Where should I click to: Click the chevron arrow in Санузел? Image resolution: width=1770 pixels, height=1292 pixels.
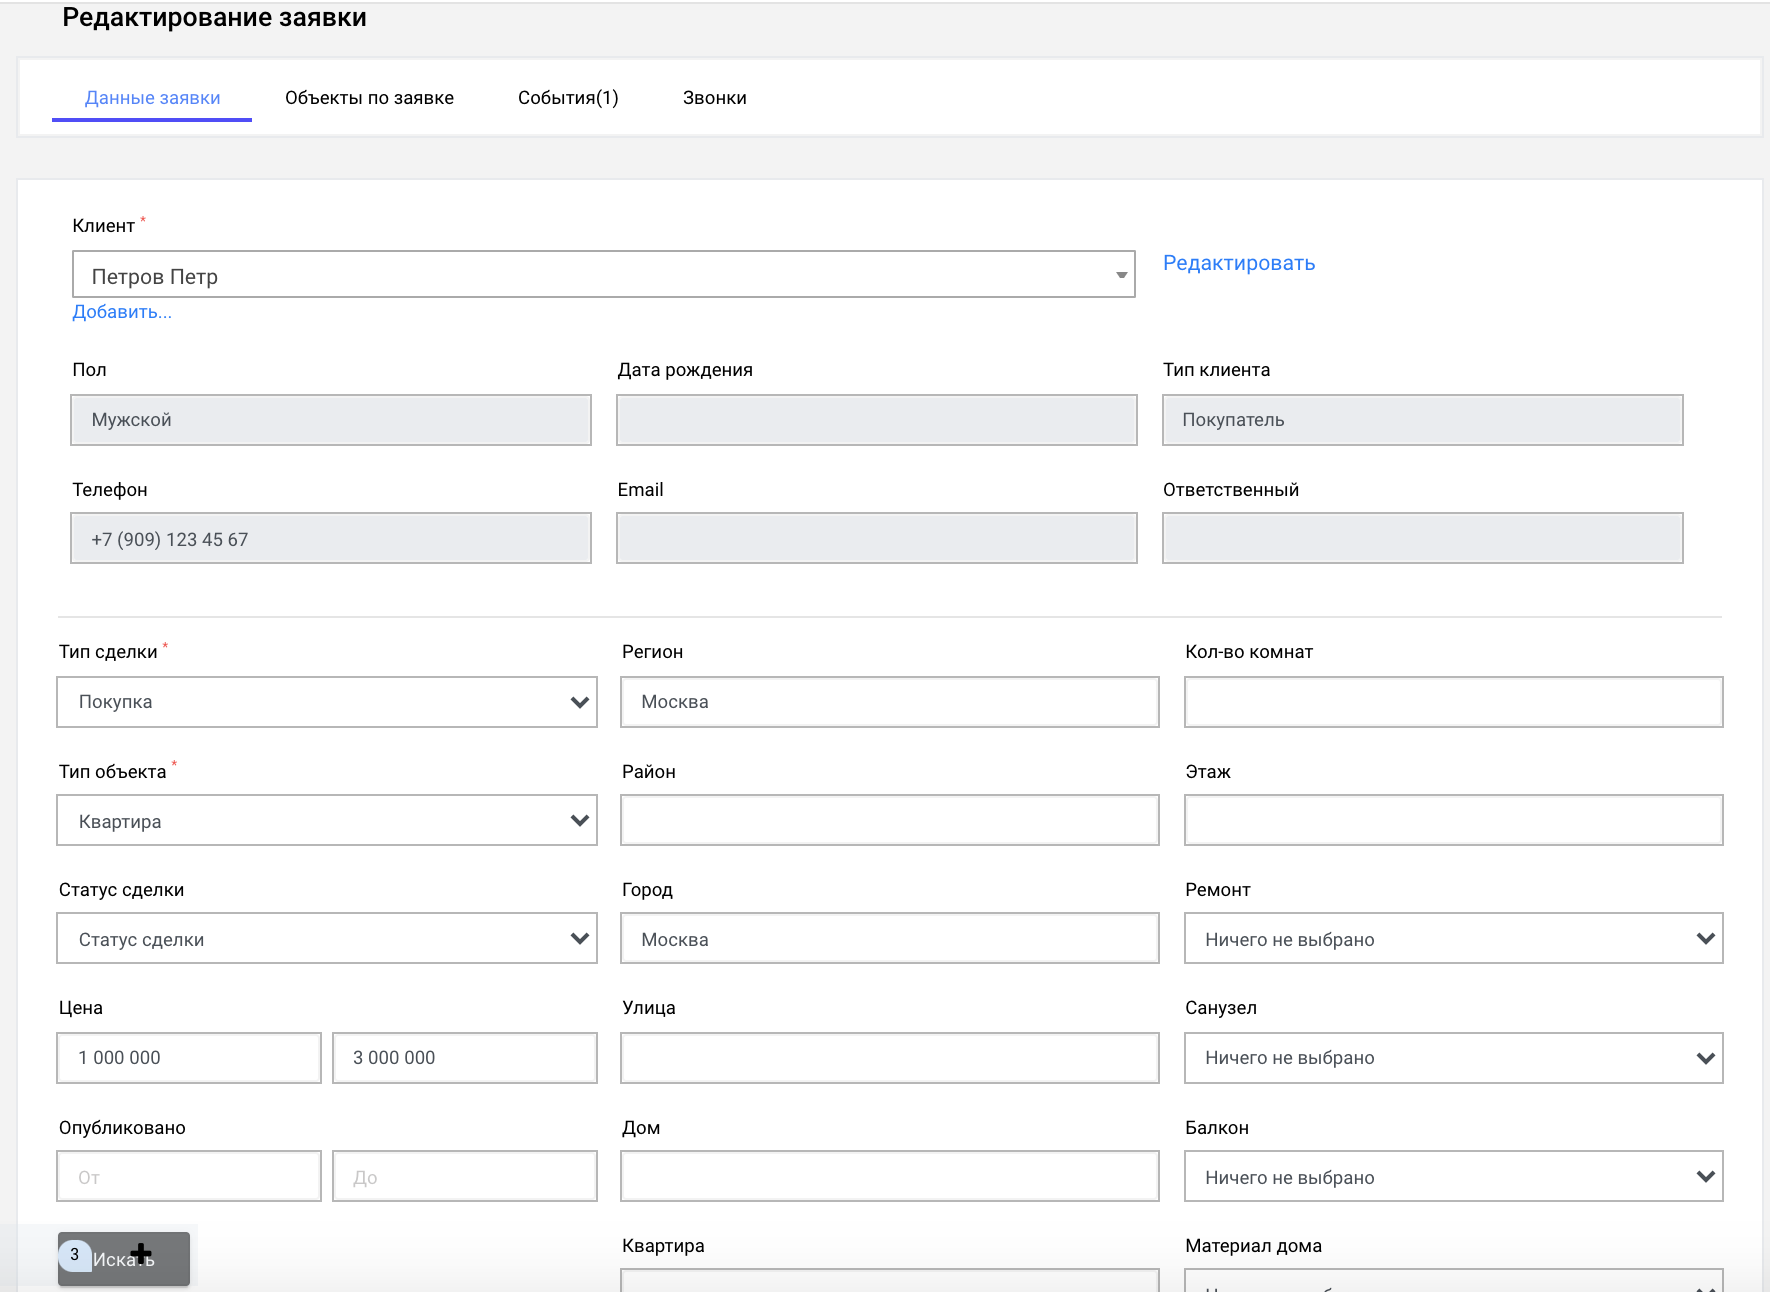click(x=1706, y=1058)
